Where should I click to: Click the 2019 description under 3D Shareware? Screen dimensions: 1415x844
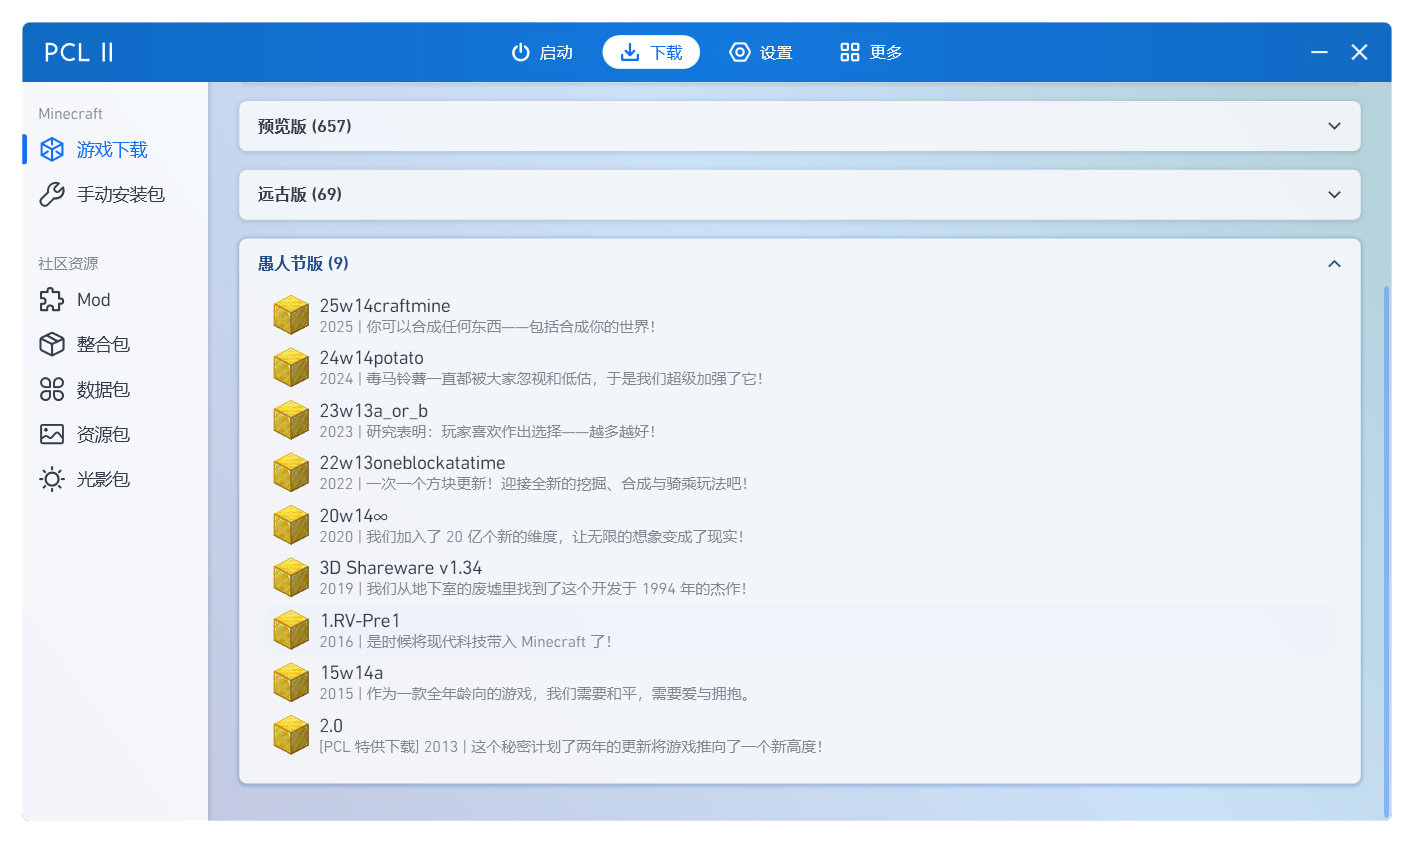coord(533,589)
